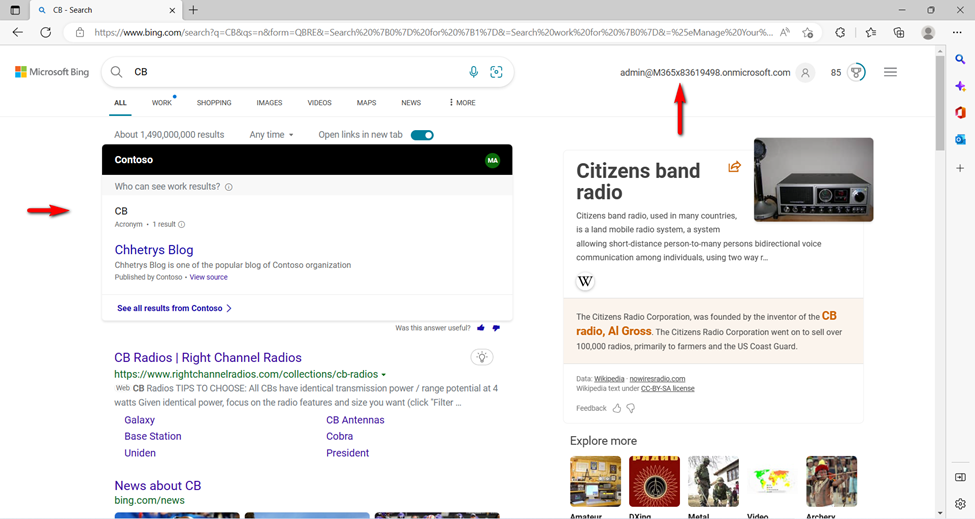Click the sidebar settings gear icon

[x=960, y=503]
